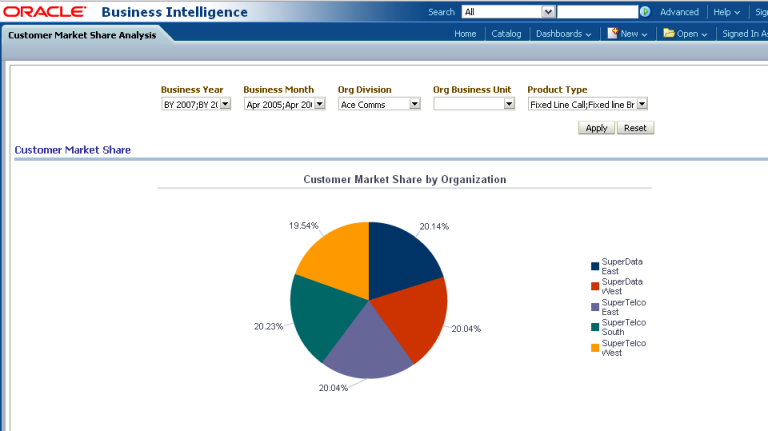Image resolution: width=768 pixels, height=431 pixels.
Task: Click the SuperData East legend swatch
Action: [x=595, y=266]
